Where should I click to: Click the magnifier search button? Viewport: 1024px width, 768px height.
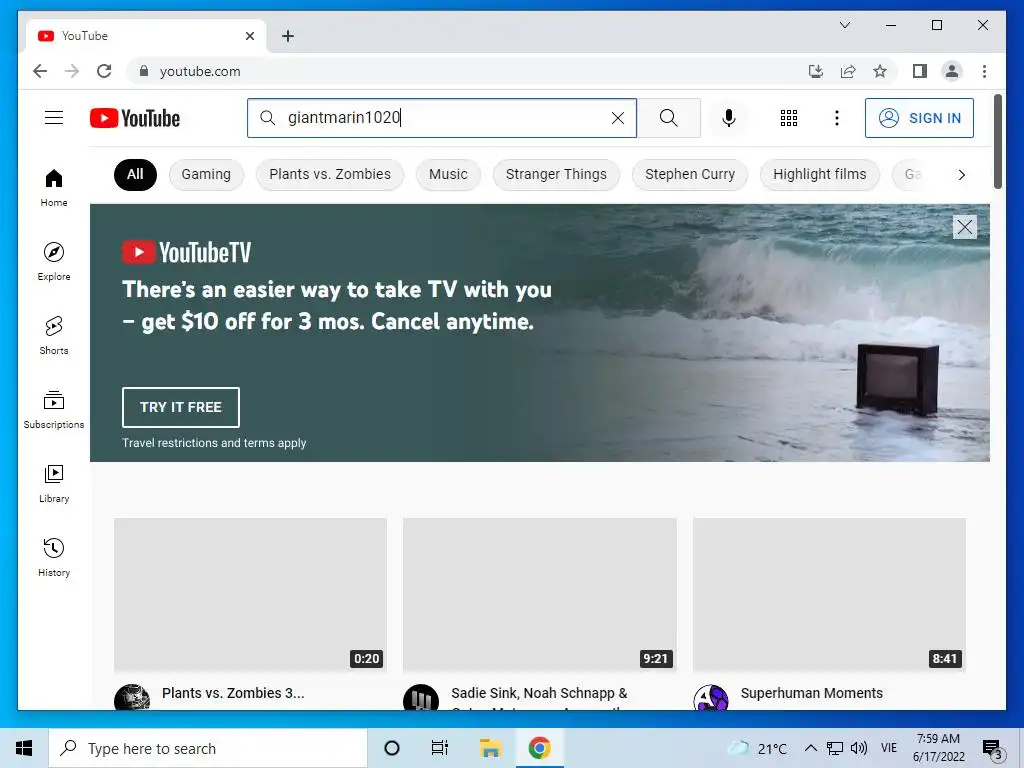coord(668,118)
